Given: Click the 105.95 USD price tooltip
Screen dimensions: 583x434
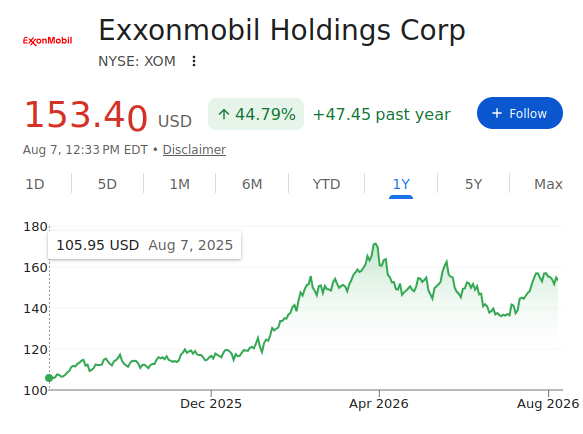Looking at the screenshot, I should click(x=145, y=245).
